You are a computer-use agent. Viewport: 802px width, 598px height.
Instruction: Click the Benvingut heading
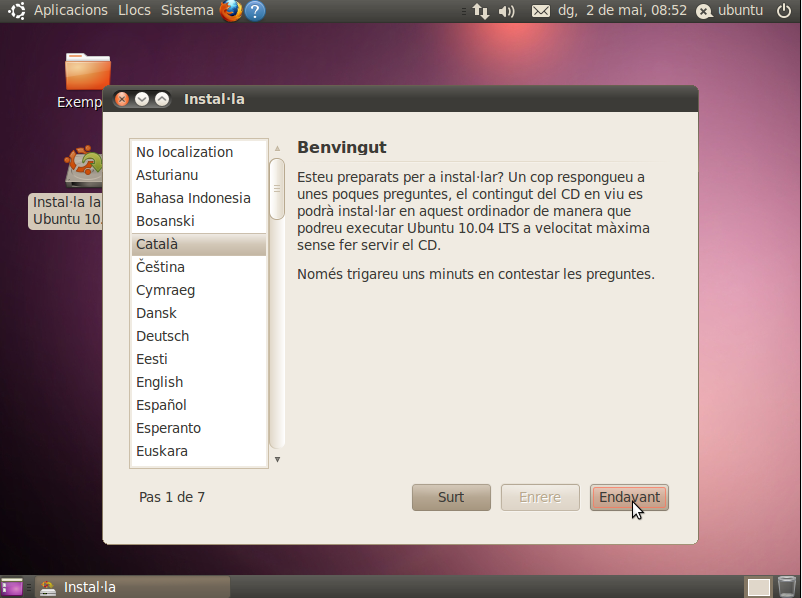(342, 147)
